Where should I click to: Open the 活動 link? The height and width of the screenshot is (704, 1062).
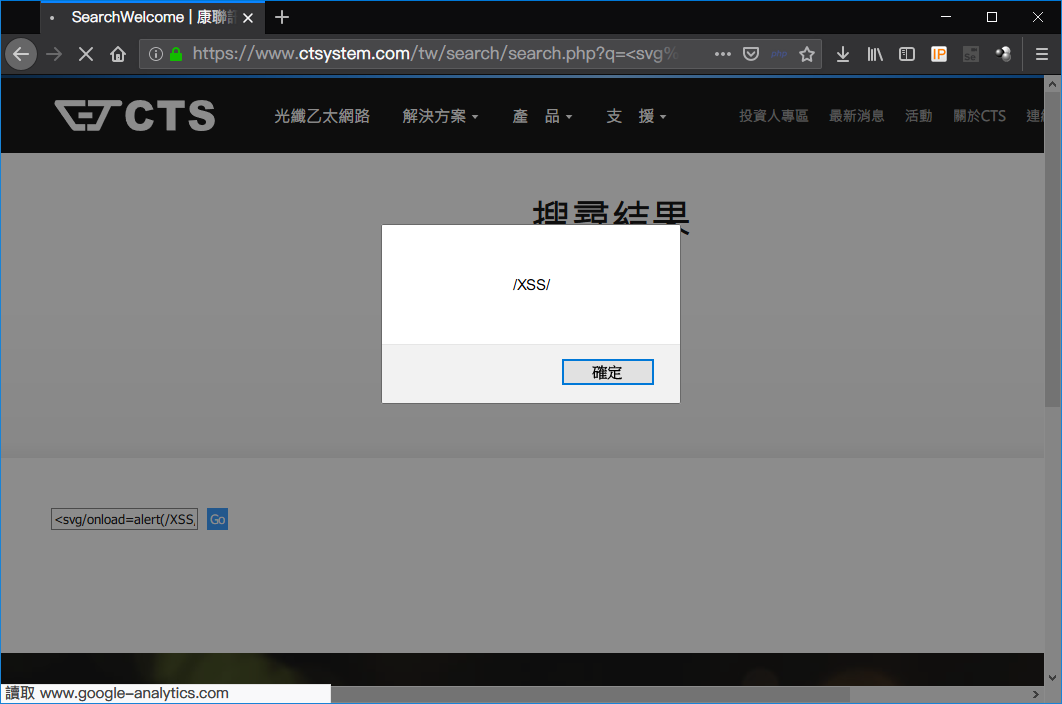(x=918, y=117)
